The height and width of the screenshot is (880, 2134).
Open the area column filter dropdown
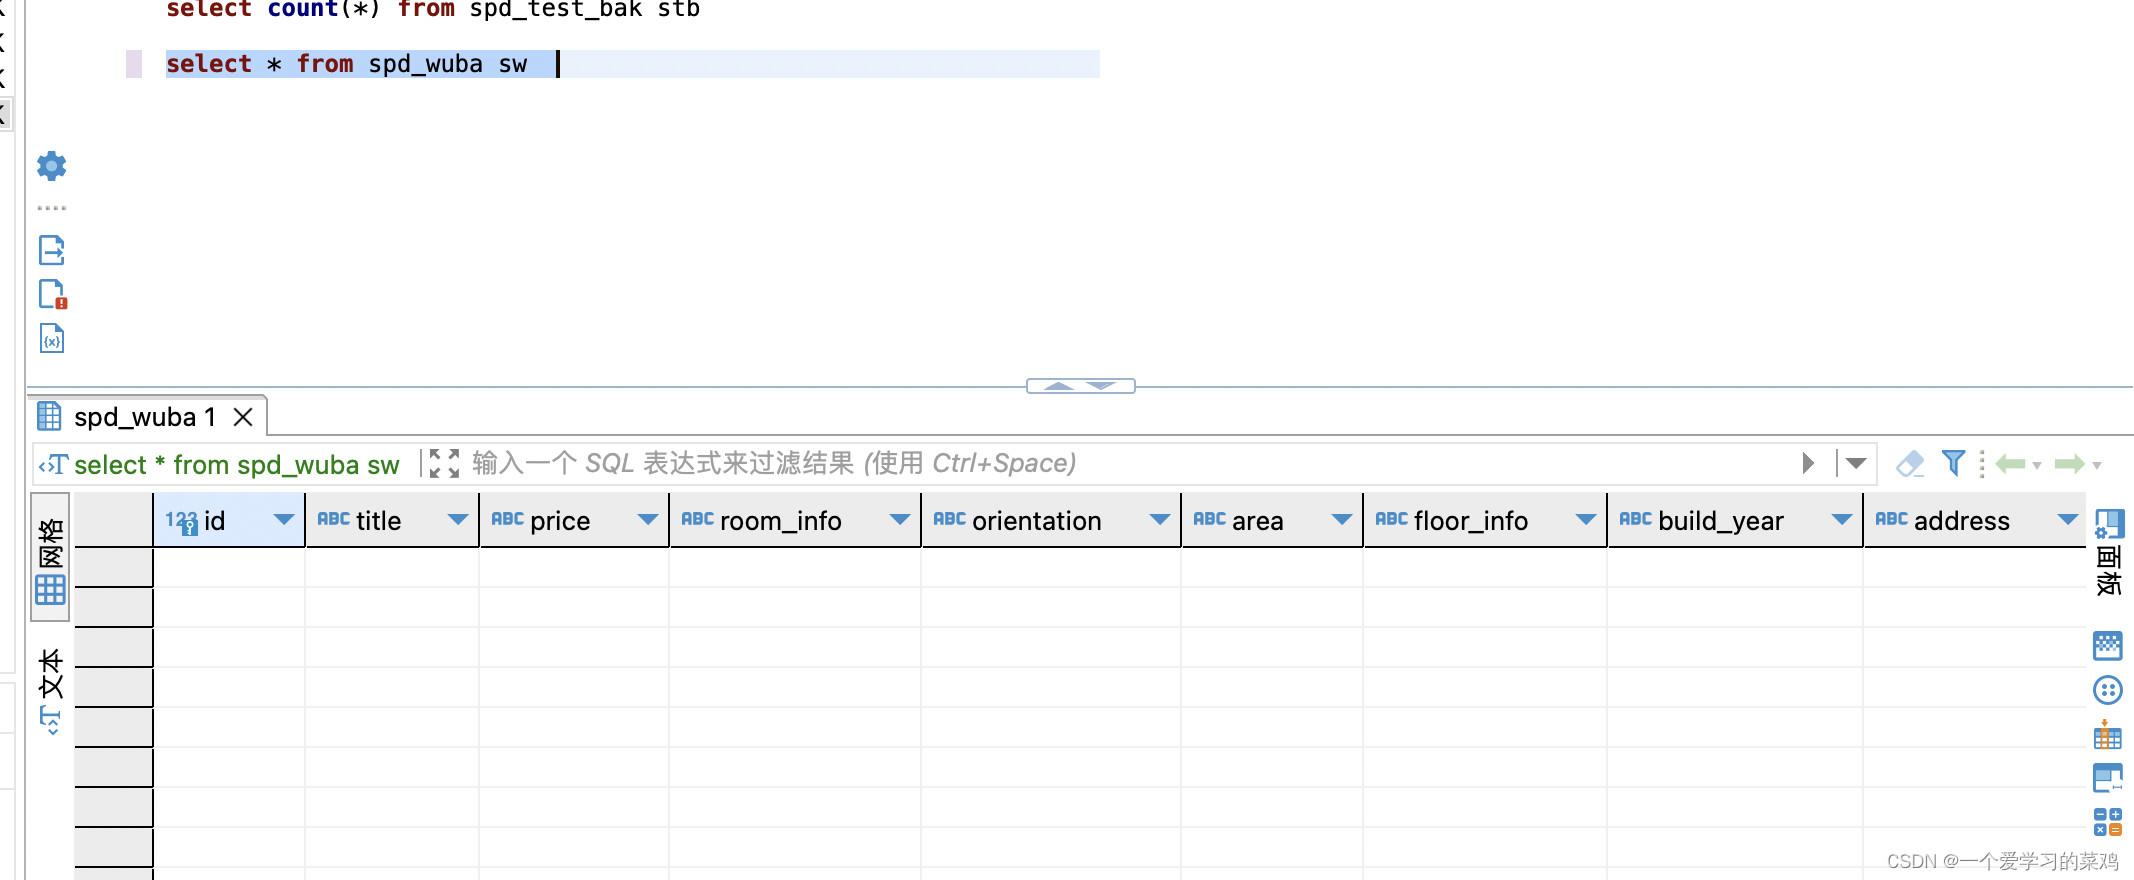1342,519
